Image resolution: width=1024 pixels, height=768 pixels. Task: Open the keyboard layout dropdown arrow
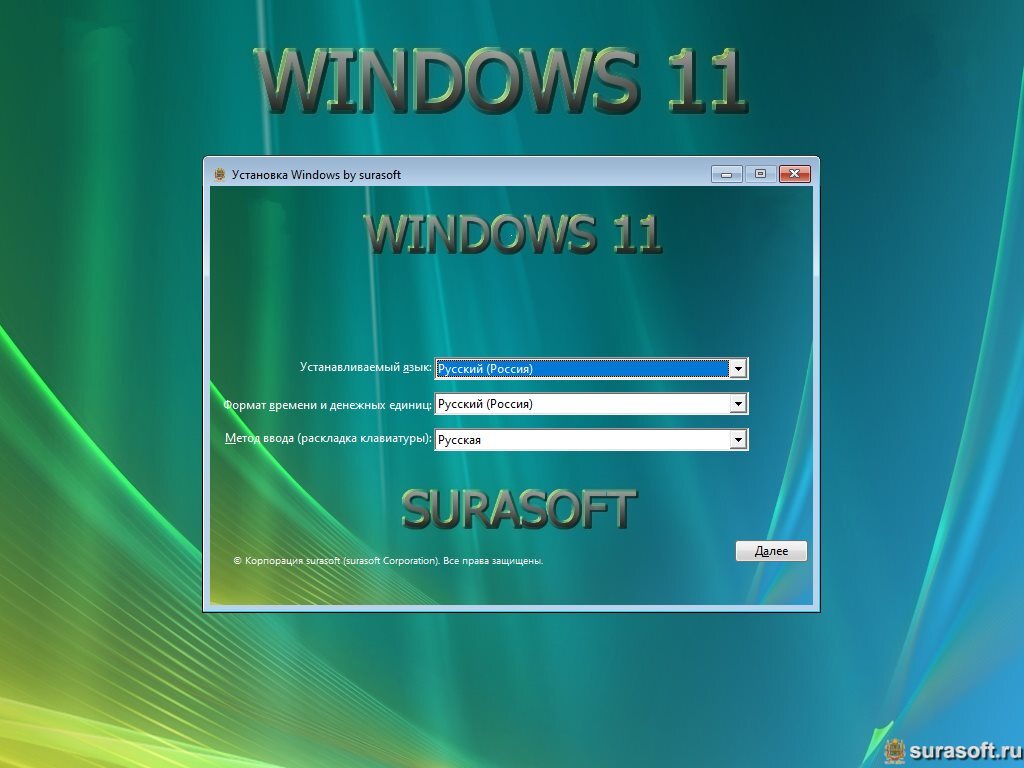click(x=738, y=440)
